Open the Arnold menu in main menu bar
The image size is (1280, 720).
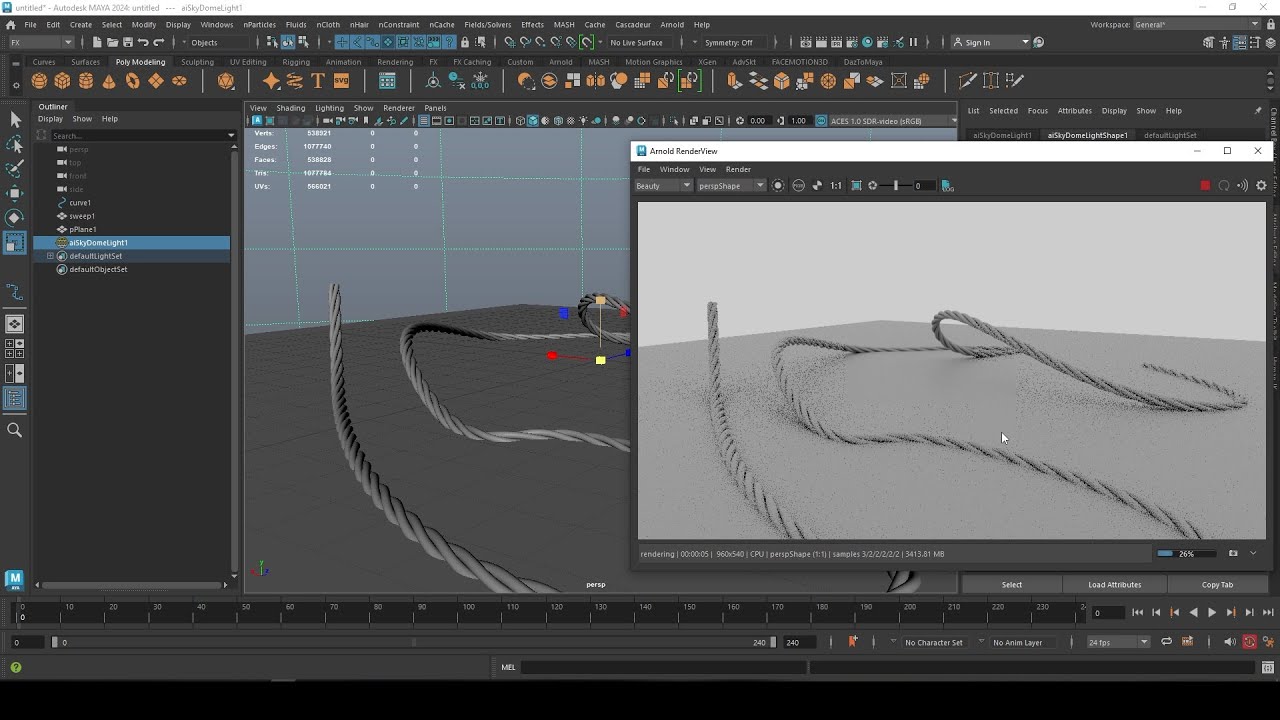672,24
